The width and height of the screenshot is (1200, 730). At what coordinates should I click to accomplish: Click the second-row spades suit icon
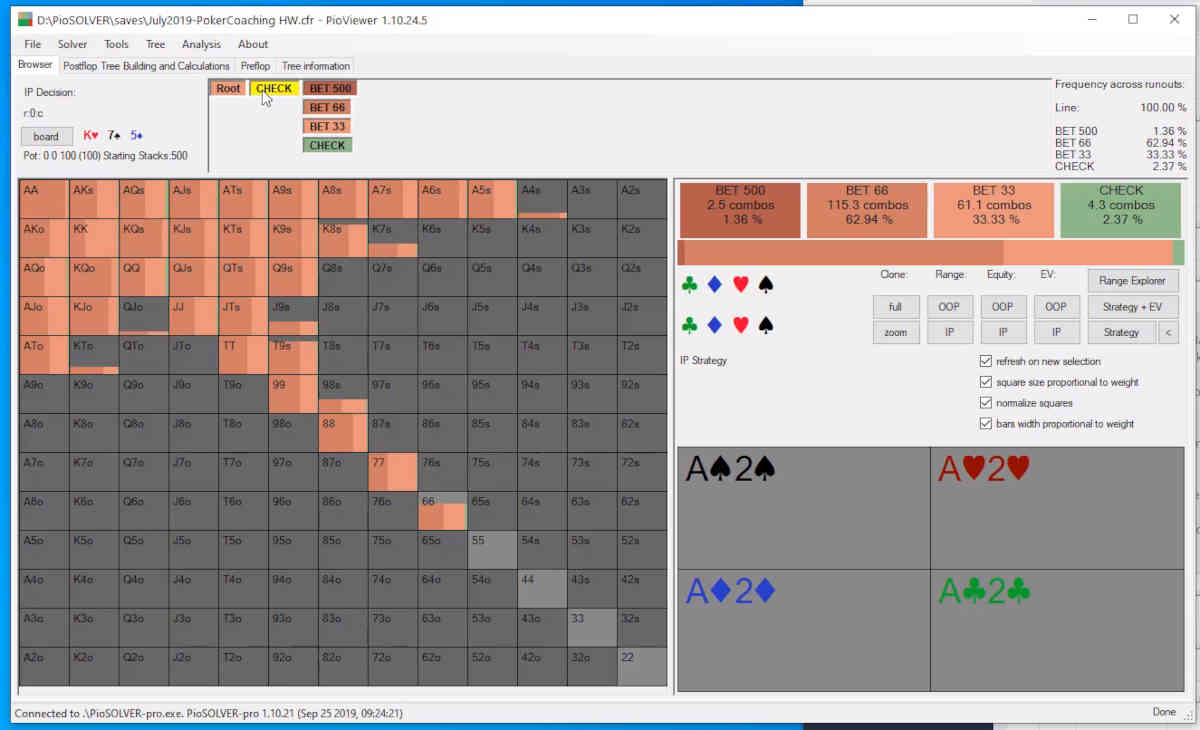point(766,324)
